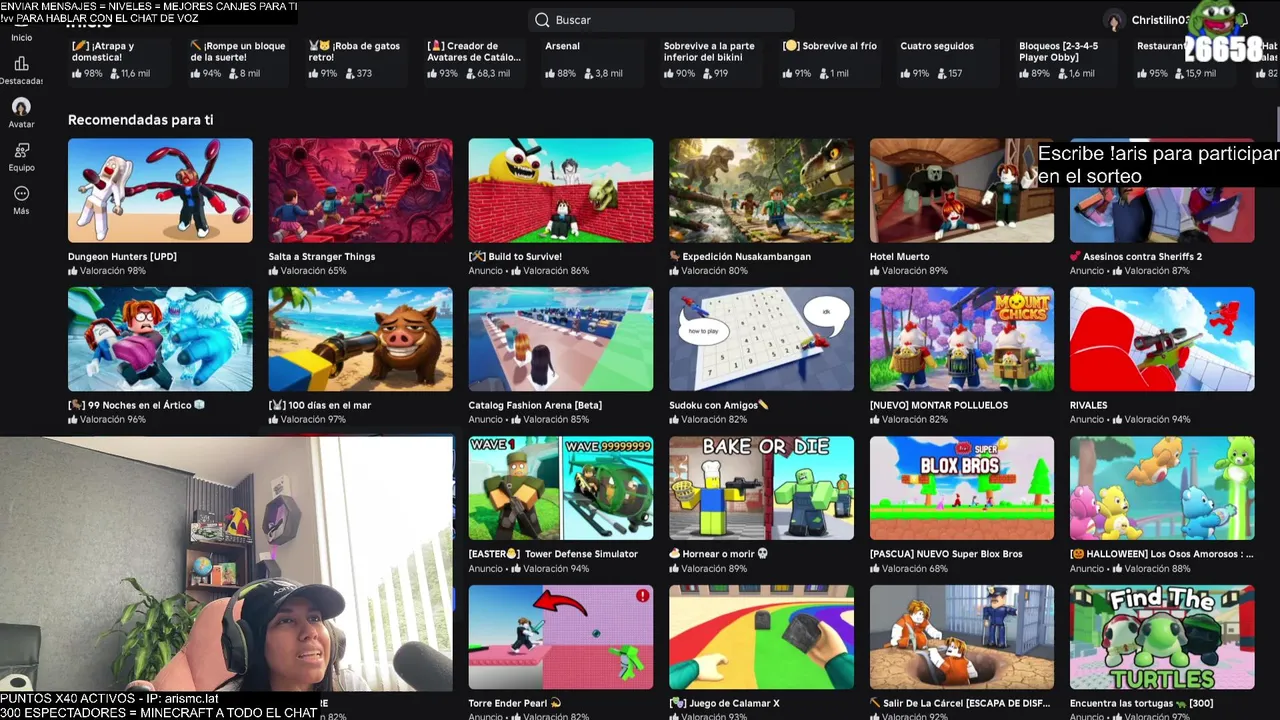Open Catalog Fashion Arena [Beta] thumbnail

click(x=561, y=339)
